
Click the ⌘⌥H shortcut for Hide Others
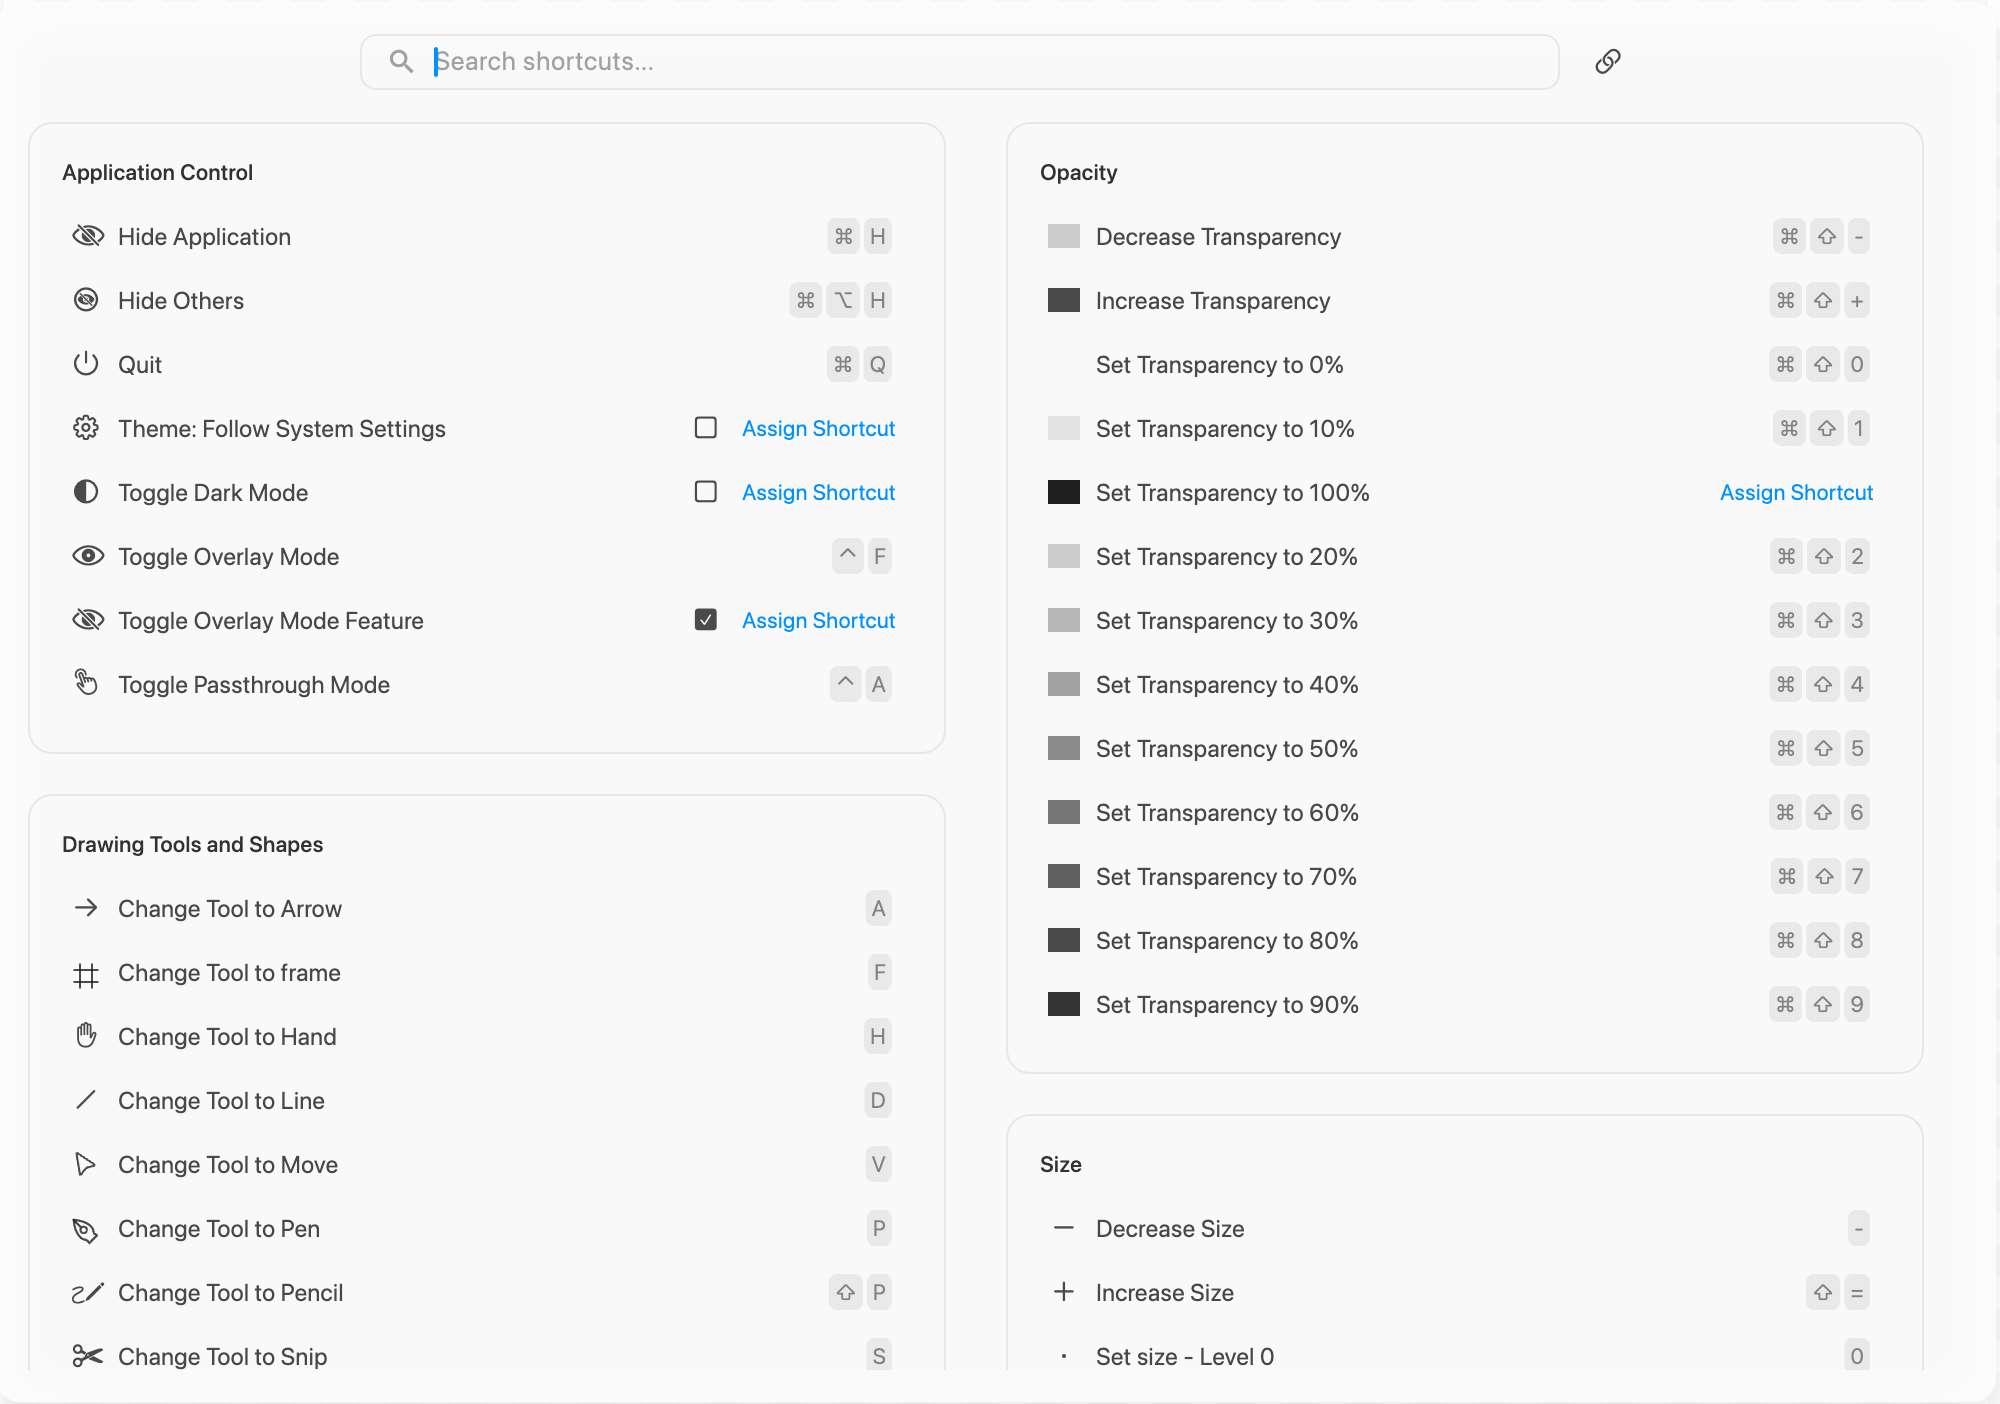[x=841, y=300]
